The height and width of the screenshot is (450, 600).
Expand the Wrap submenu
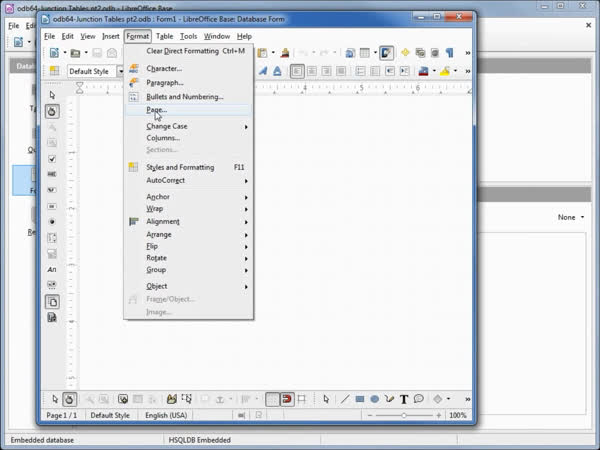[x=188, y=209]
